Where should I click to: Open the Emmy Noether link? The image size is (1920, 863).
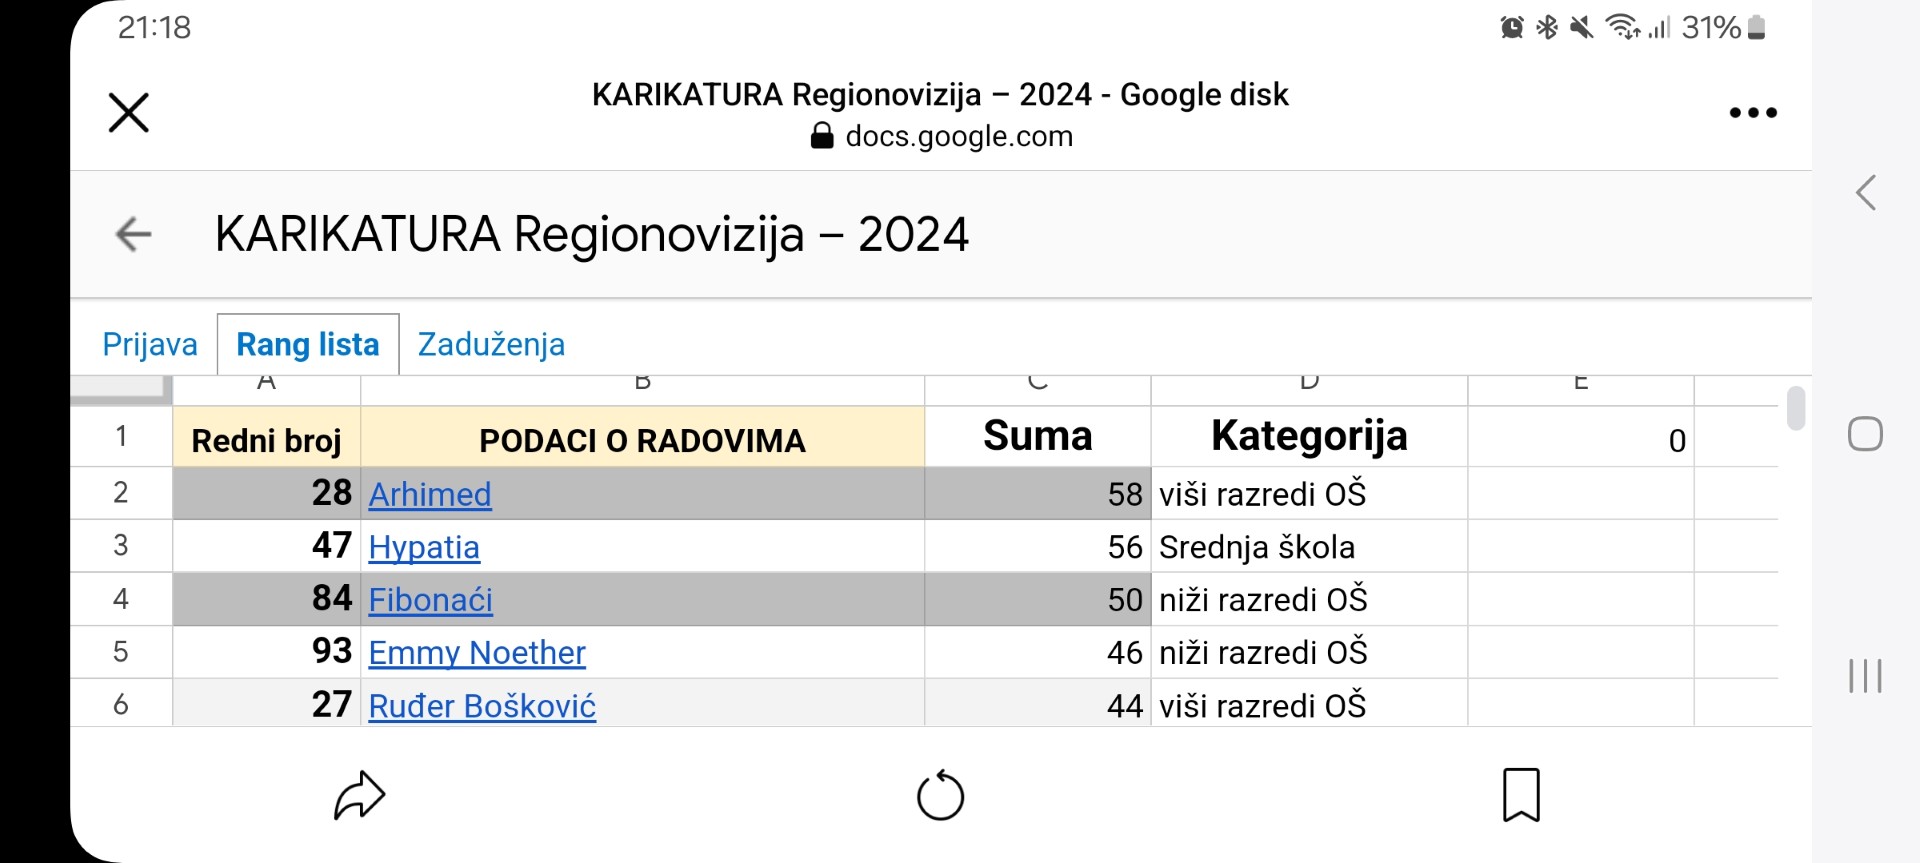[x=477, y=653]
